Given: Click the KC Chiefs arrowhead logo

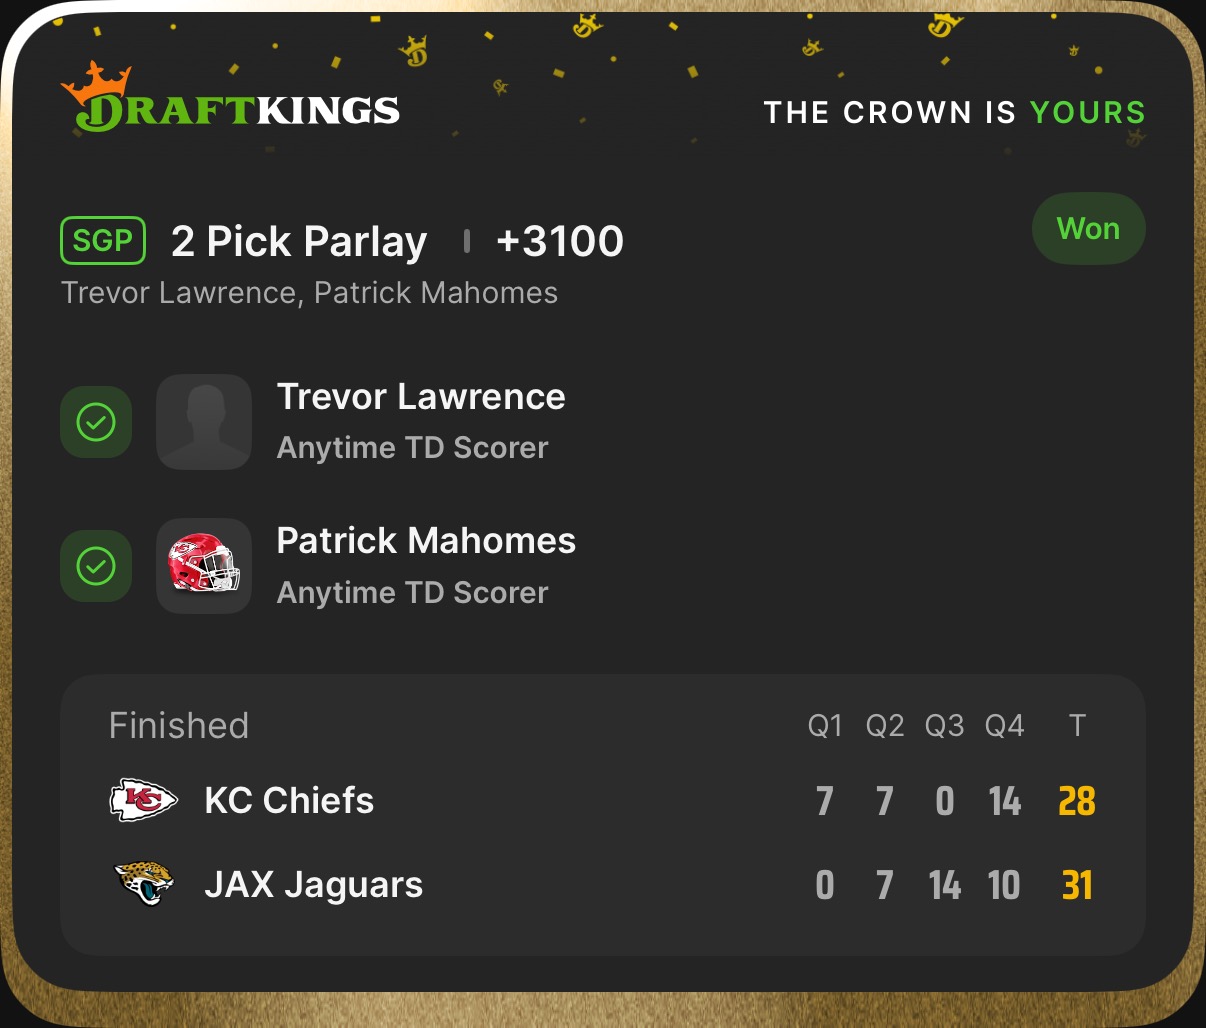Looking at the screenshot, I should tap(143, 801).
